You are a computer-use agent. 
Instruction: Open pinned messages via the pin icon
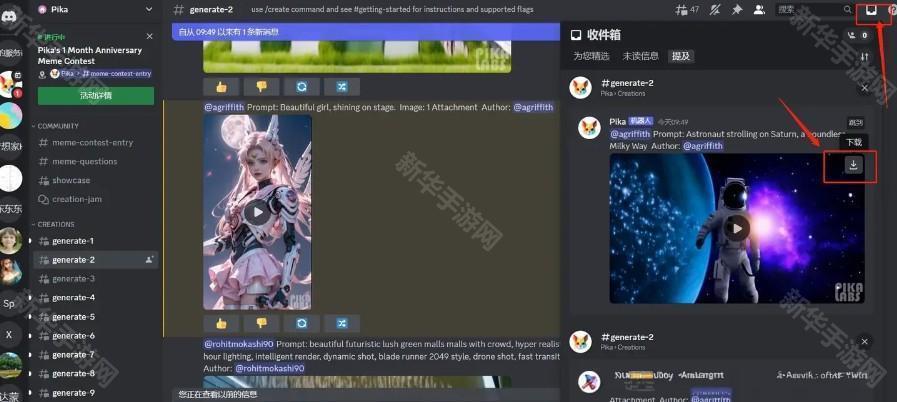click(736, 9)
